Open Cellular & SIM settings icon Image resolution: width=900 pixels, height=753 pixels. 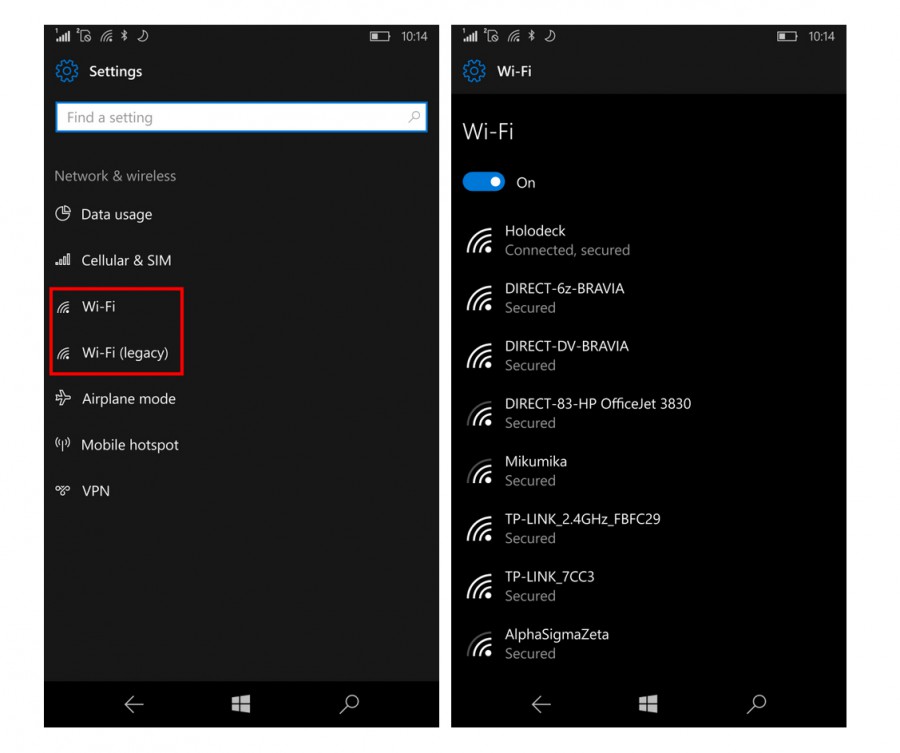click(x=61, y=260)
